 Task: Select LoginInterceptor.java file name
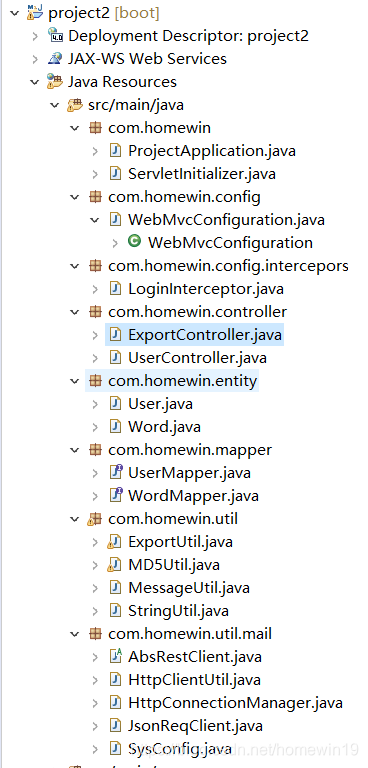(206, 289)
